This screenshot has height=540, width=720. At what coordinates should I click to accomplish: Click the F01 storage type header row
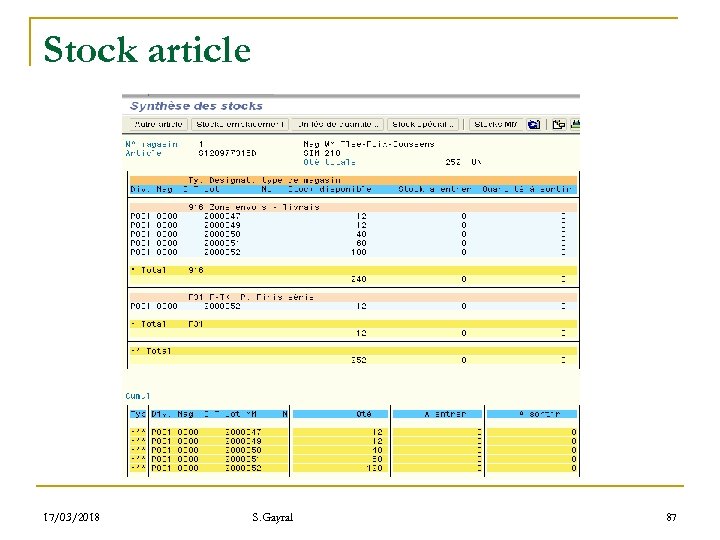[353, 297]
